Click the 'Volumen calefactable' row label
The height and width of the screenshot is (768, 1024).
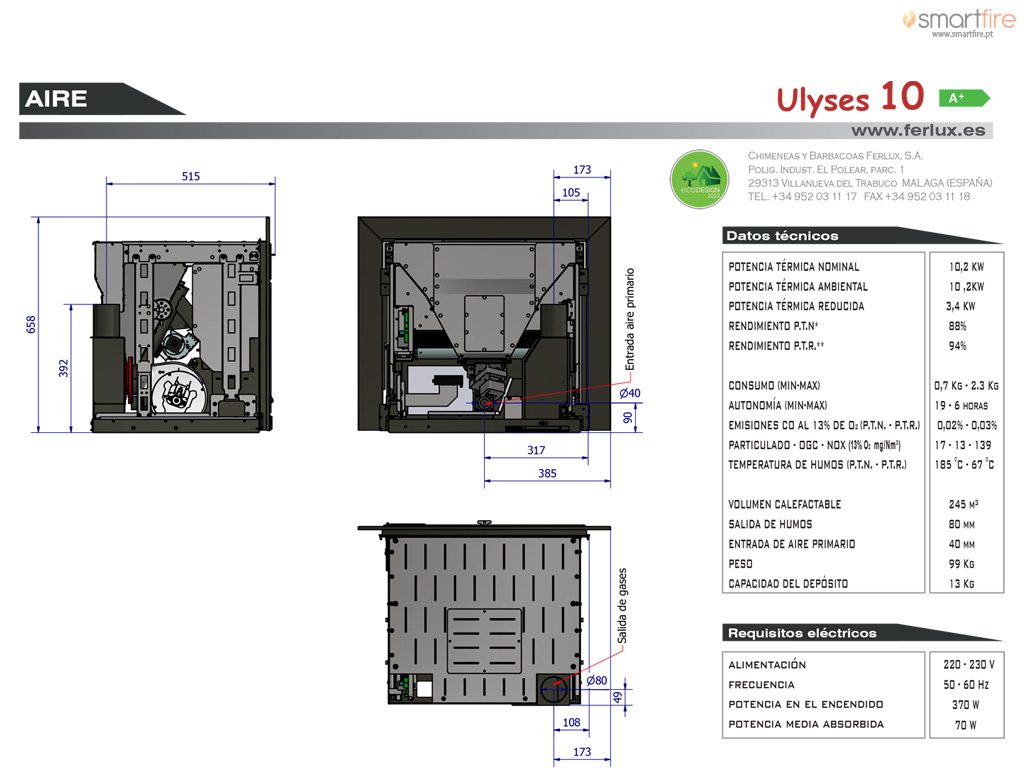click(x=784, y=504)
